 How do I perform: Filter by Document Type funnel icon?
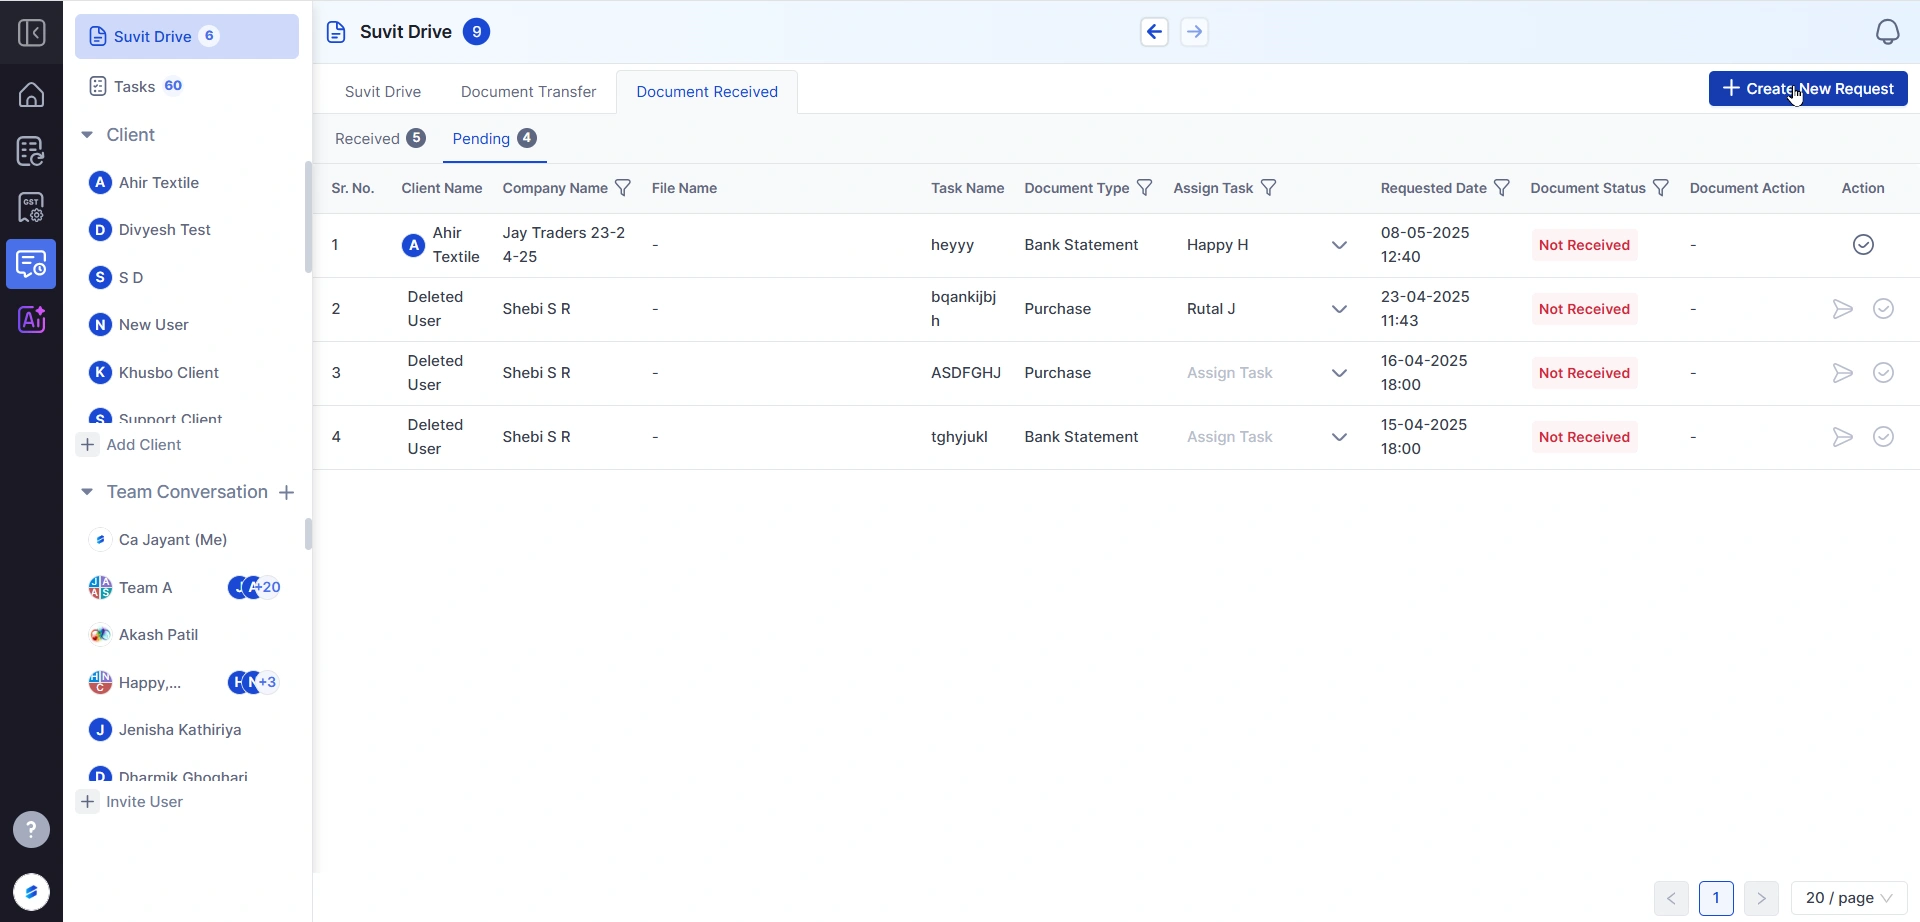point(1145,188)
